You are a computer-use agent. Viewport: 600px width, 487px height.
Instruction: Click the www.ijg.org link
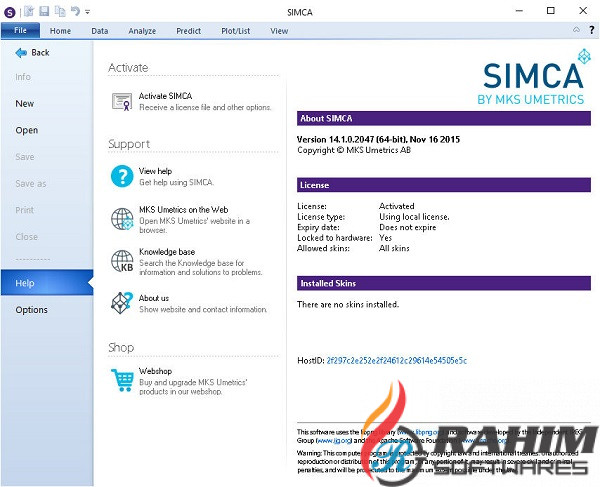[x=334, y=441]
